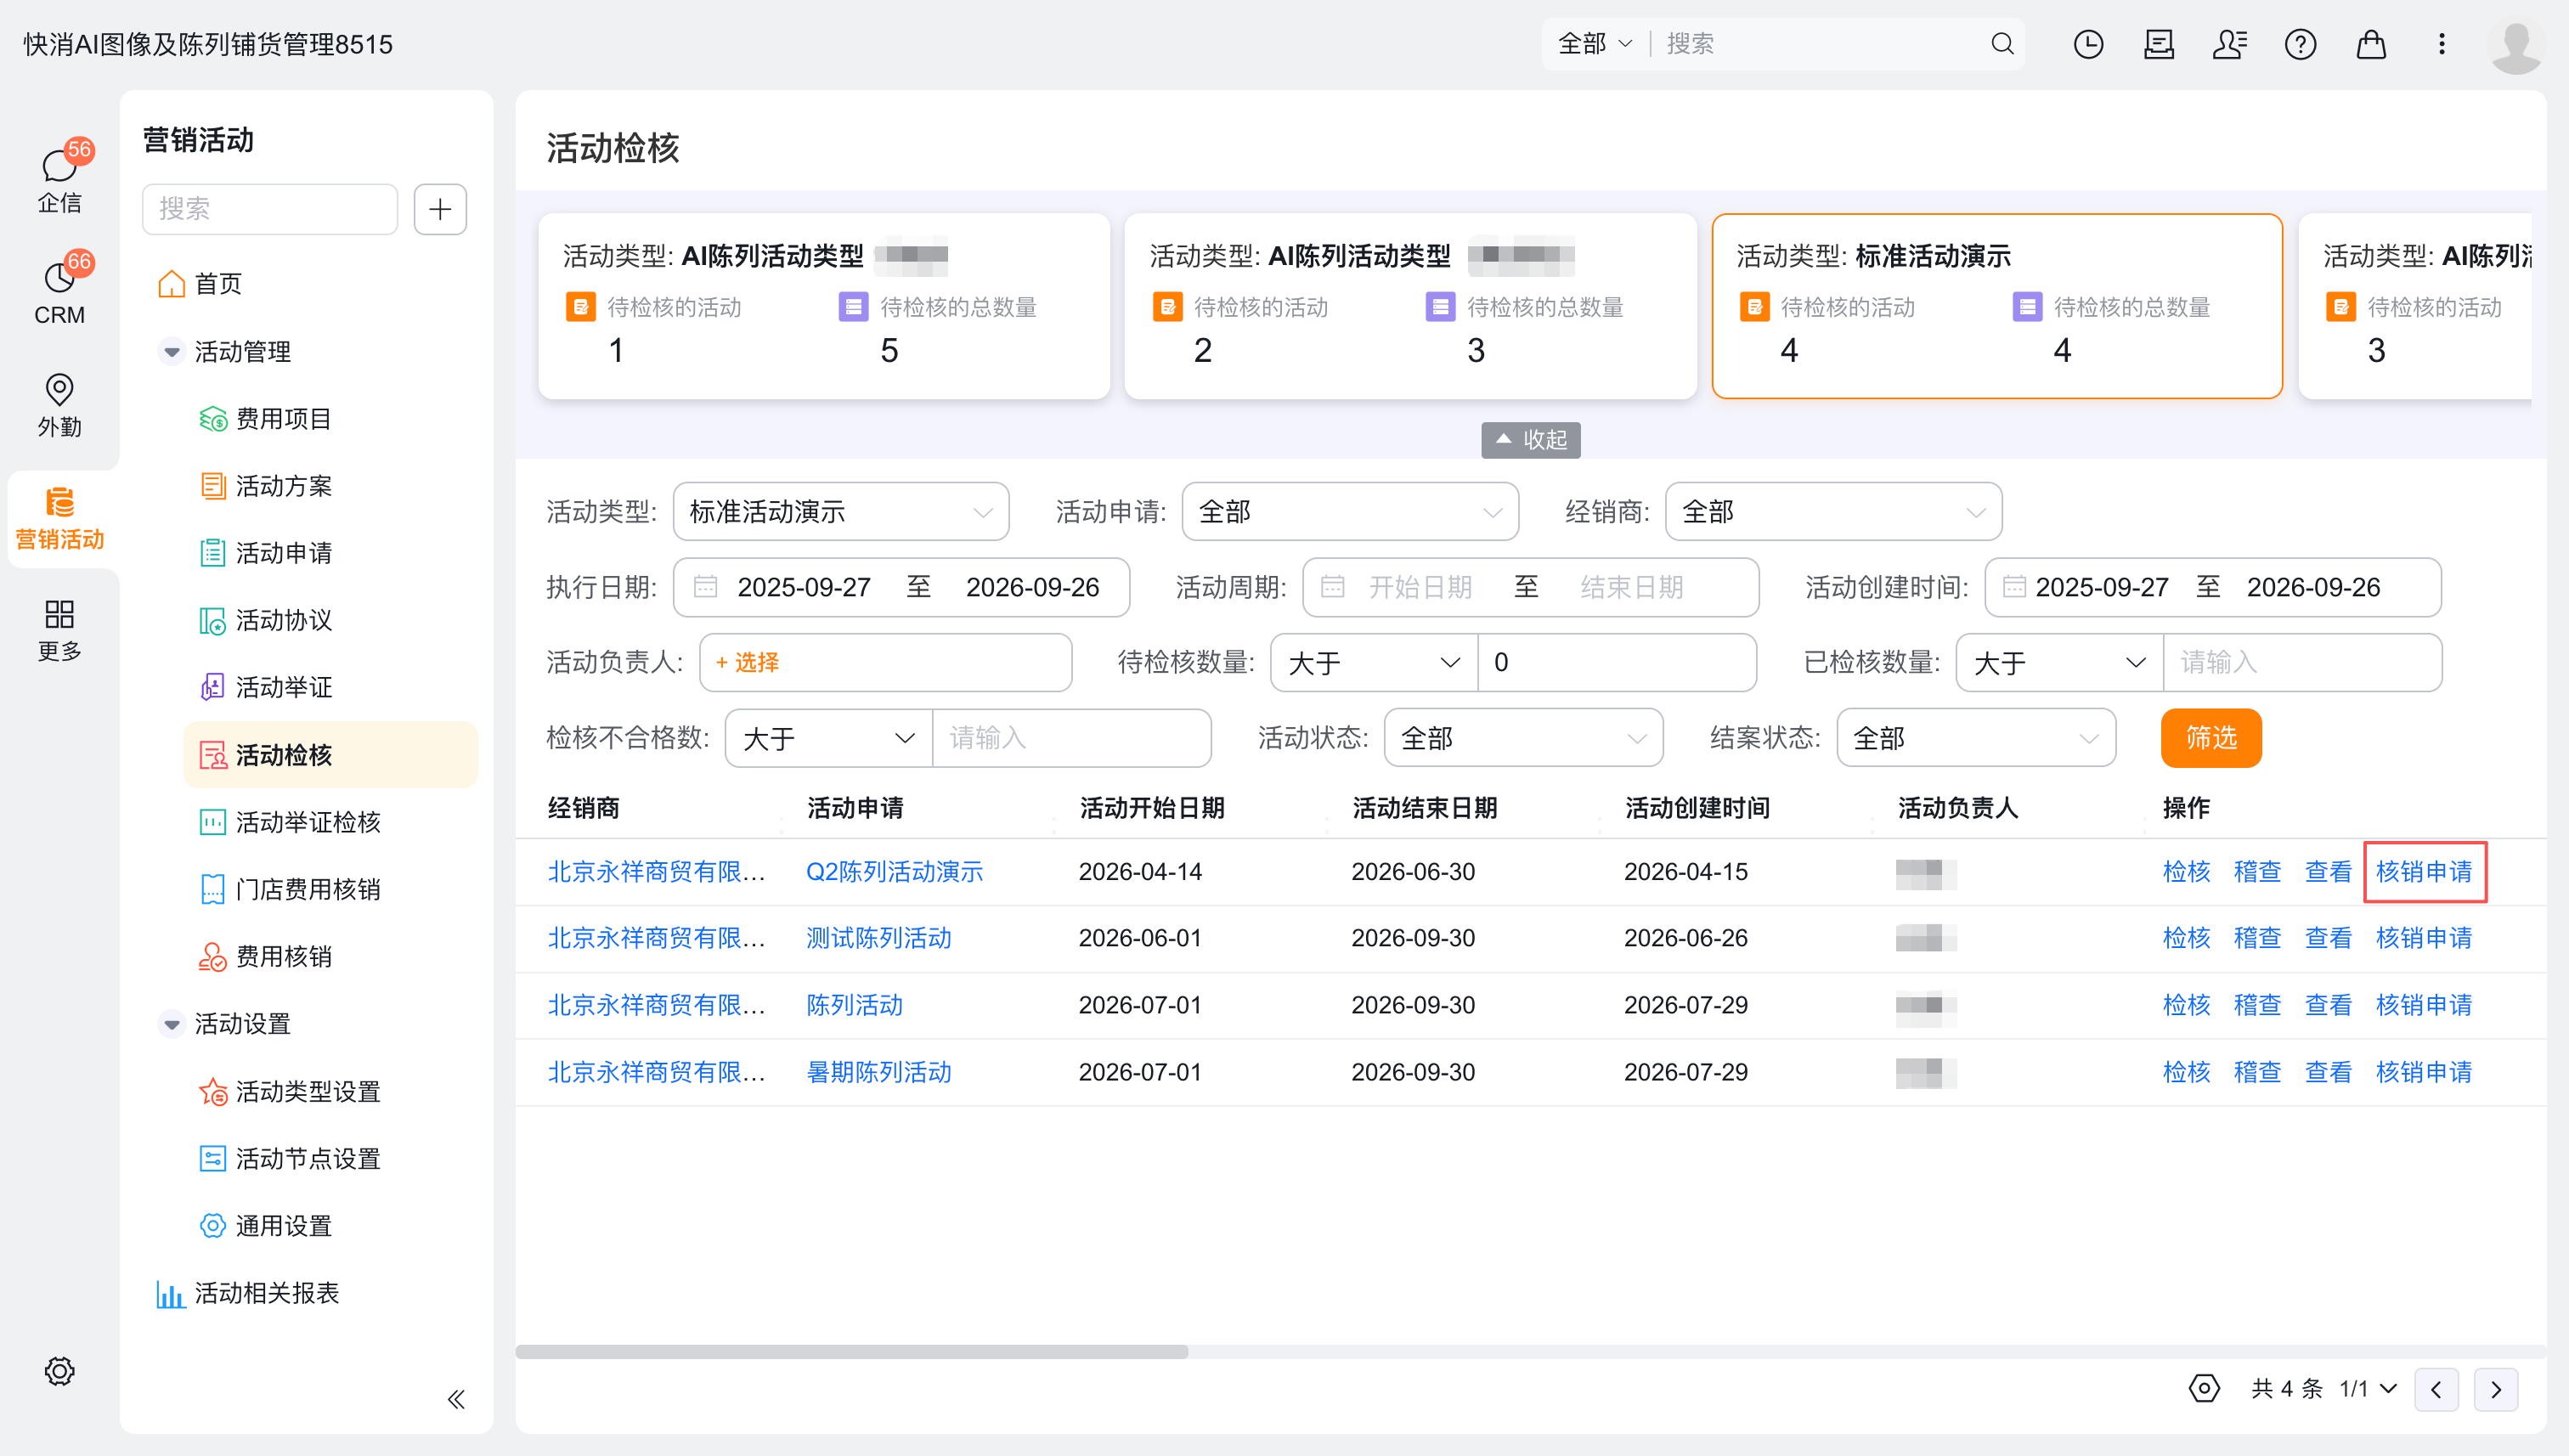
Task: Open the help question mark icon
Action: click(2300, 44)
